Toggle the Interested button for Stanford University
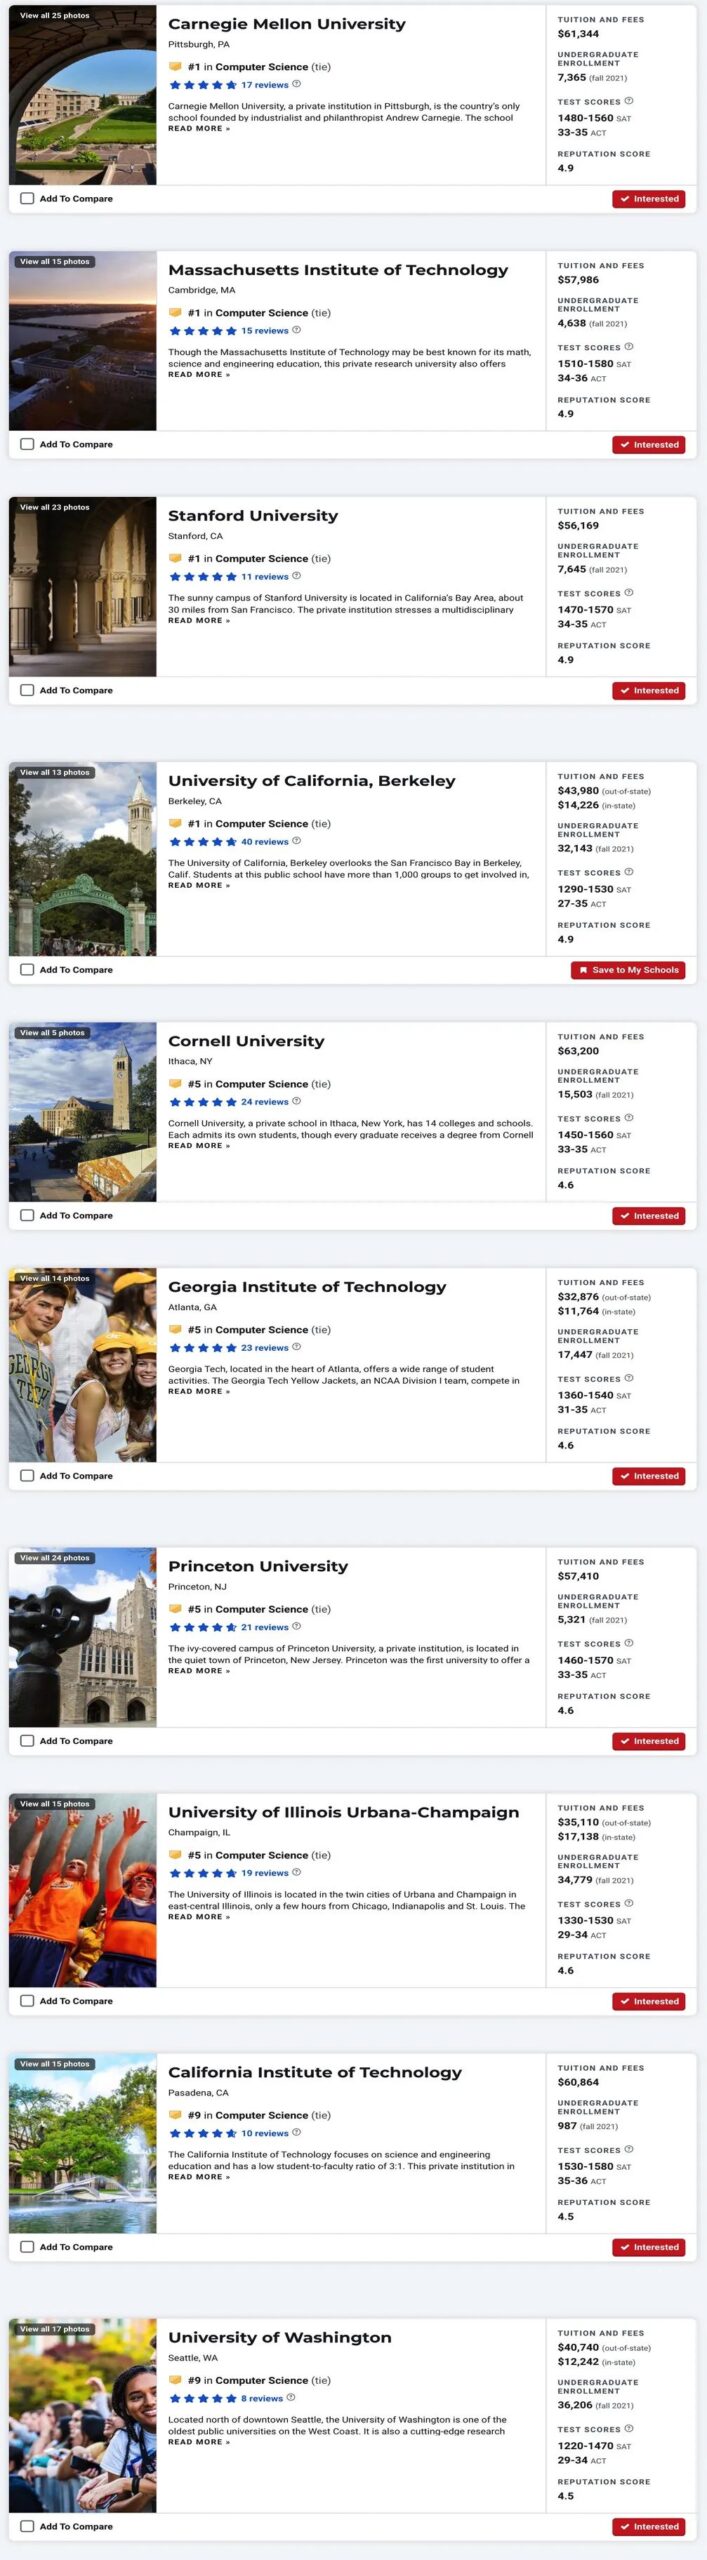707x2560 pixels. [x=648, y=691]
